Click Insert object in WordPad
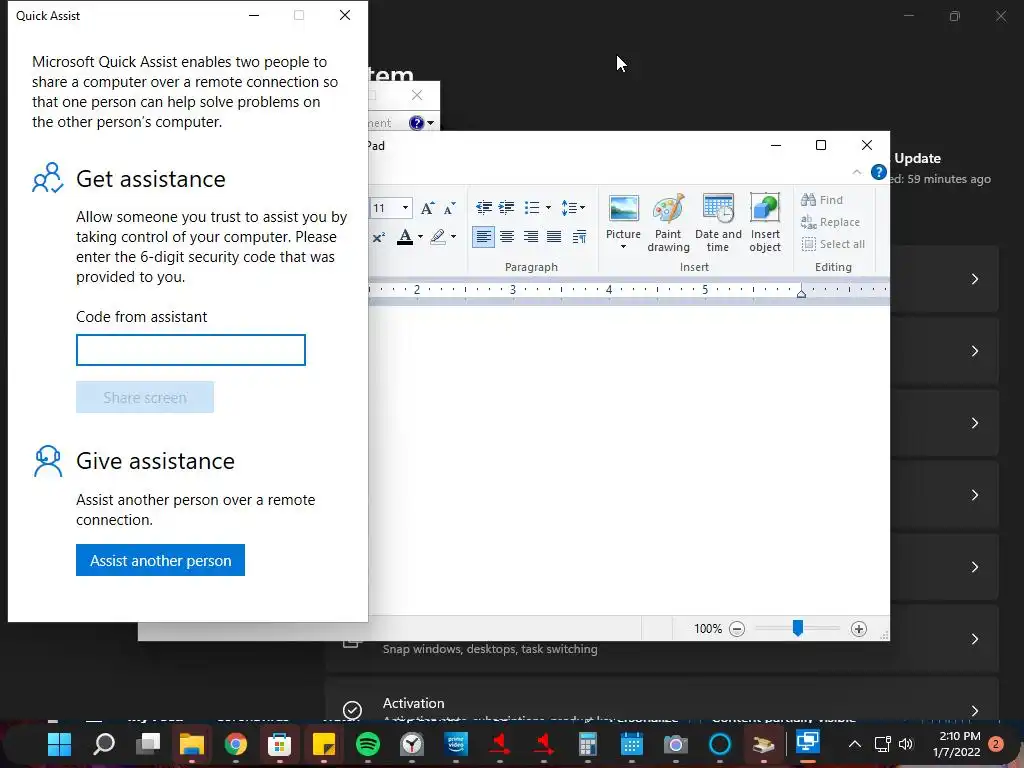The image size is (1024, 768). point(765,222)
